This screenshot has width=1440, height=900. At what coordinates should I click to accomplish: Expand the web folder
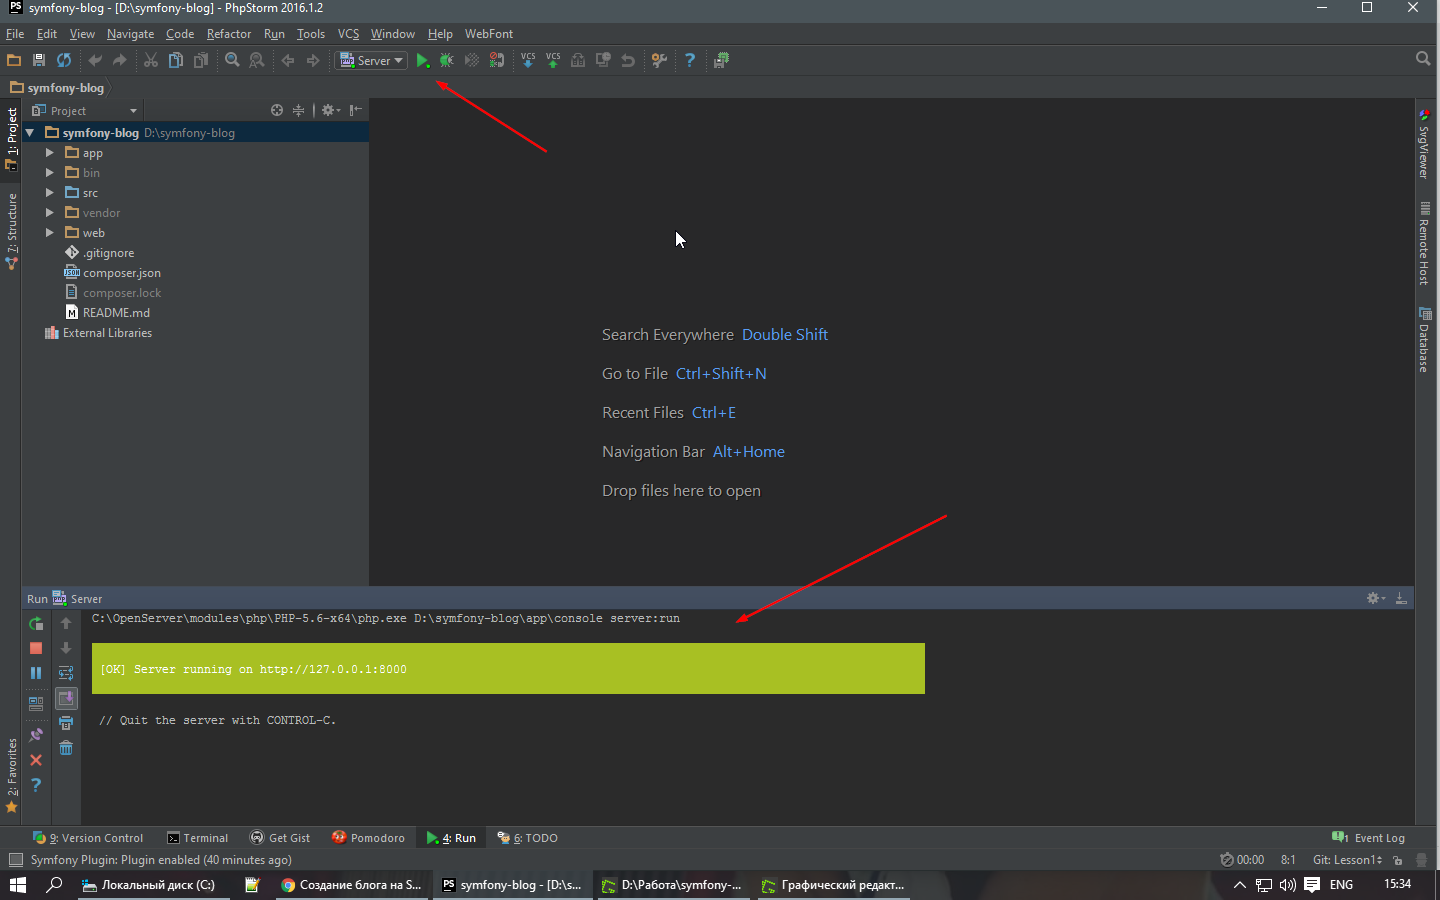(x=49, y=232)
